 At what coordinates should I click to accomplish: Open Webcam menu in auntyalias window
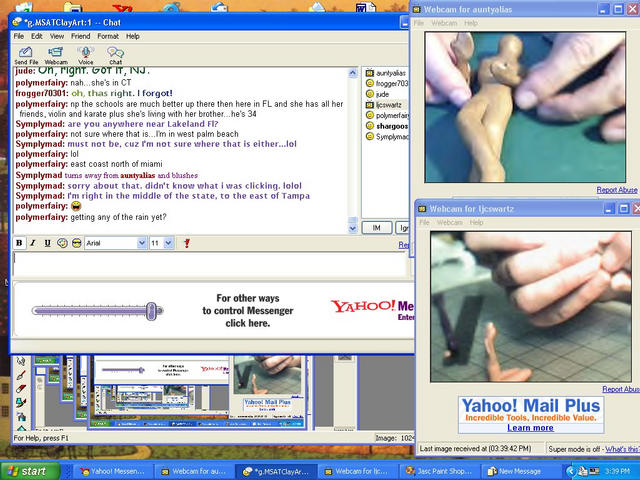point(444,23)
